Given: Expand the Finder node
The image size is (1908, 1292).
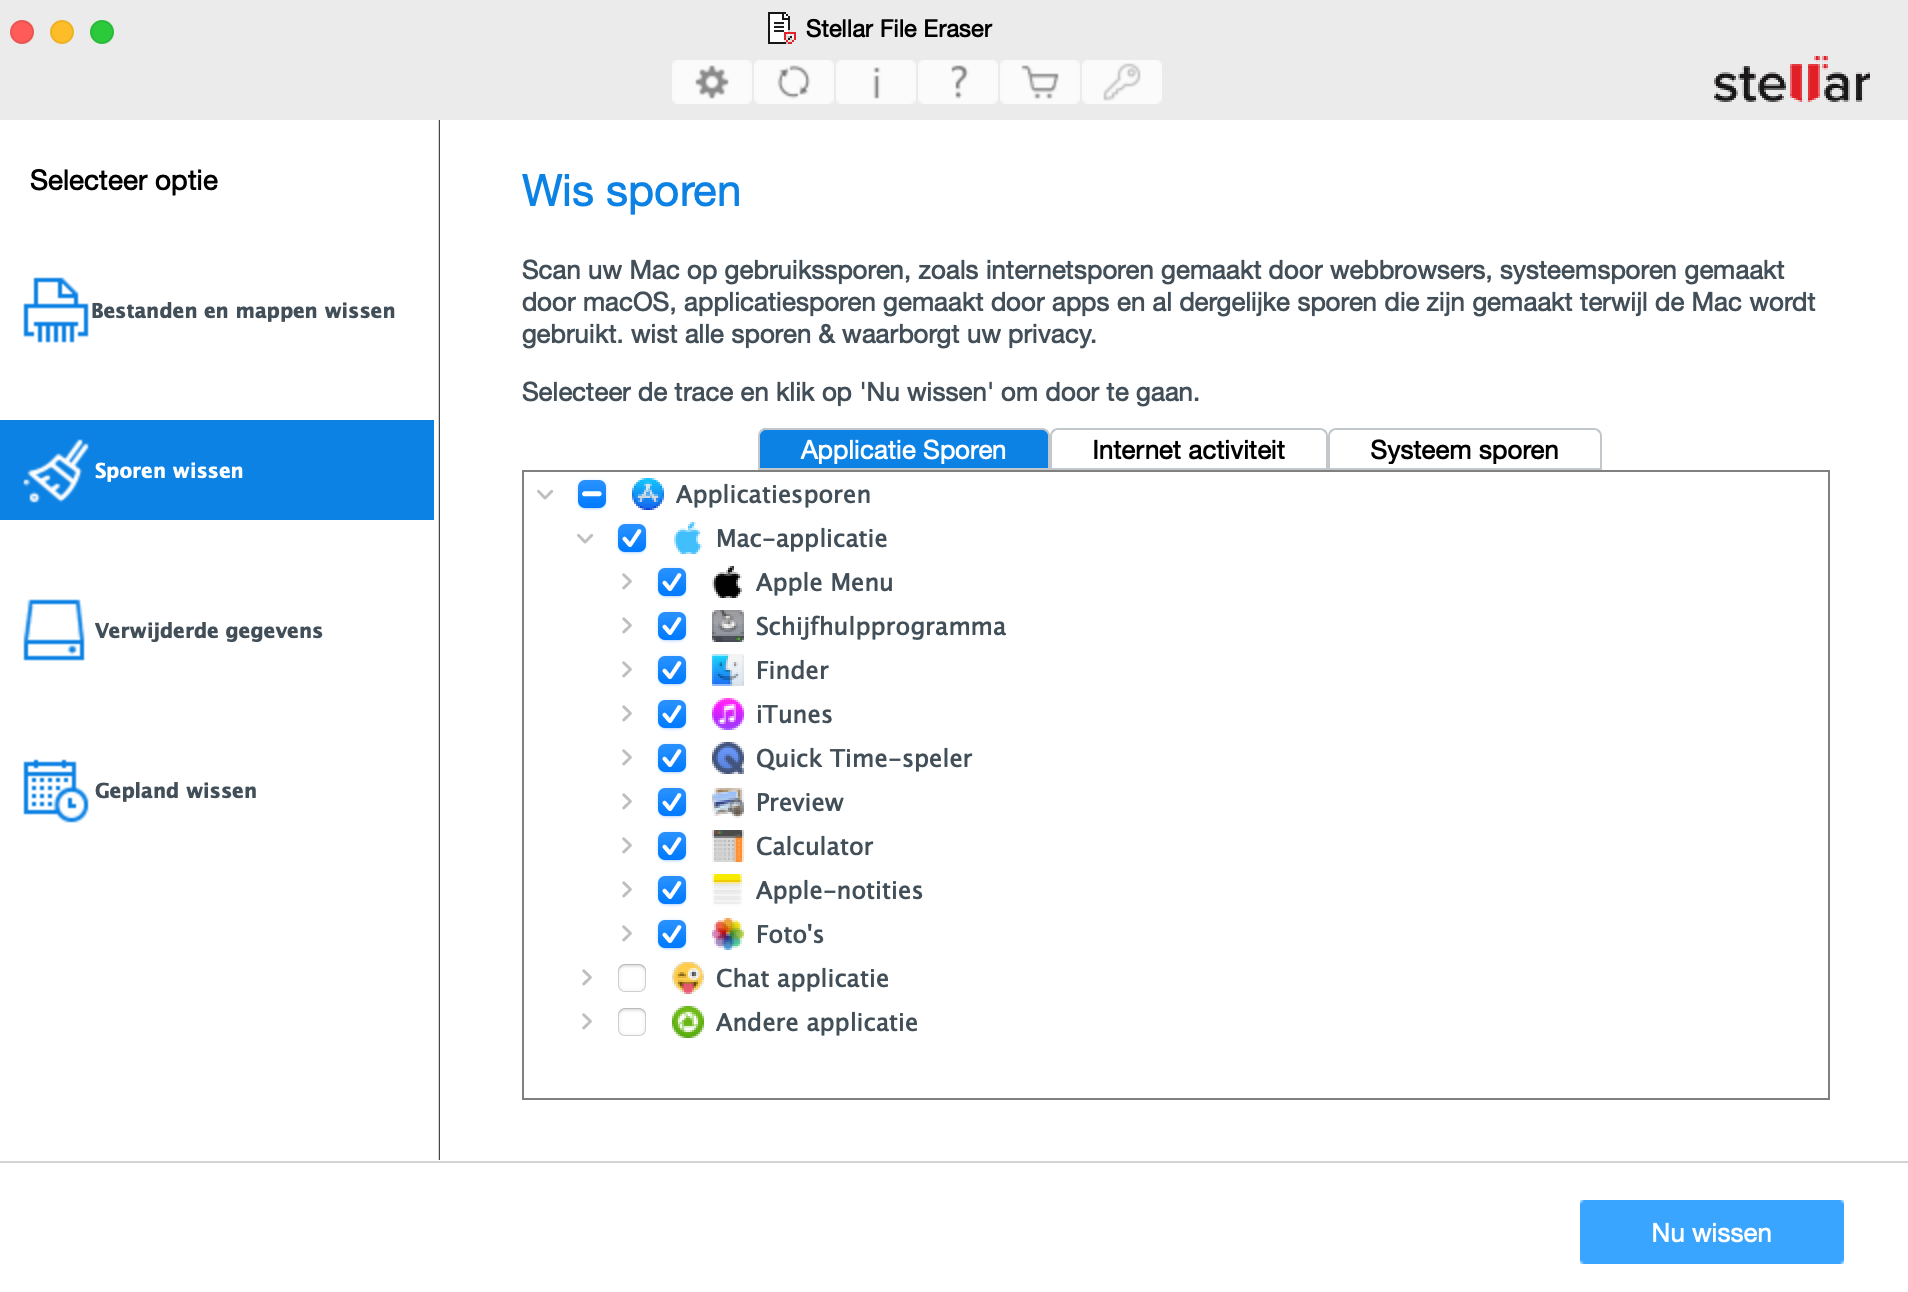Looking at the screenshot, I should tap(626, 669).
